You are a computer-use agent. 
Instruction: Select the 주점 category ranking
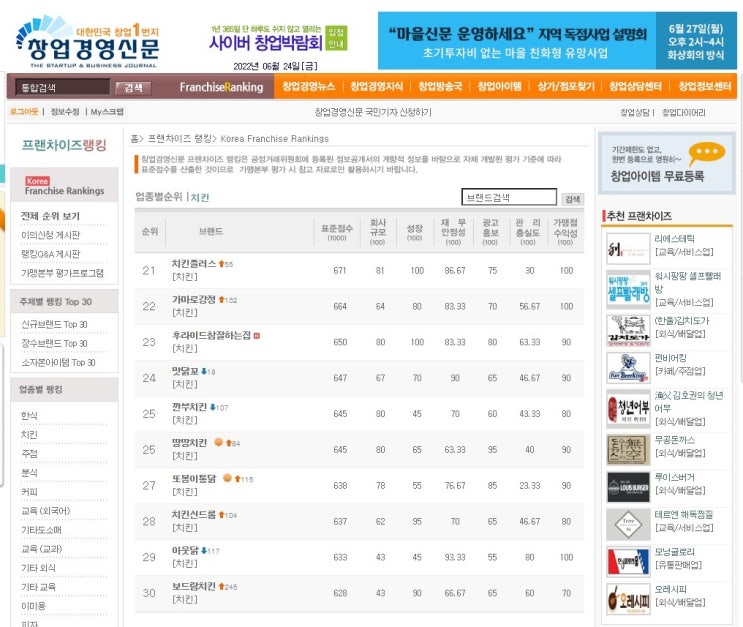pos(29,454)
